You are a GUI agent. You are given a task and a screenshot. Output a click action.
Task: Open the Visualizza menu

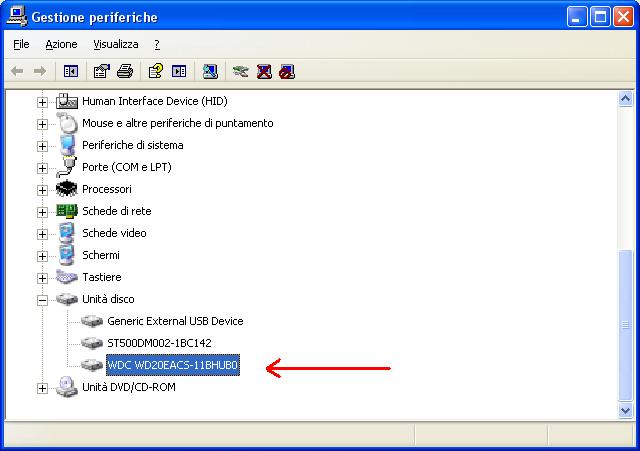tap(116, 44)
